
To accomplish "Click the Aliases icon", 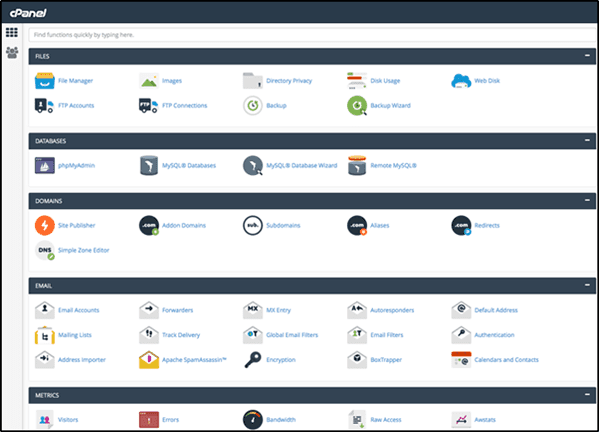I will click(x=357, y=225).
